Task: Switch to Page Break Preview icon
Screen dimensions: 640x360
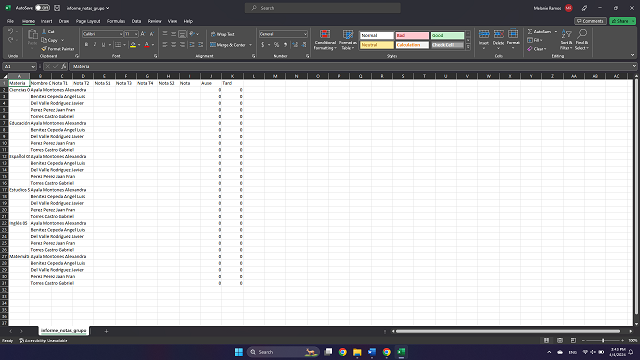Action: coord(573,340)
